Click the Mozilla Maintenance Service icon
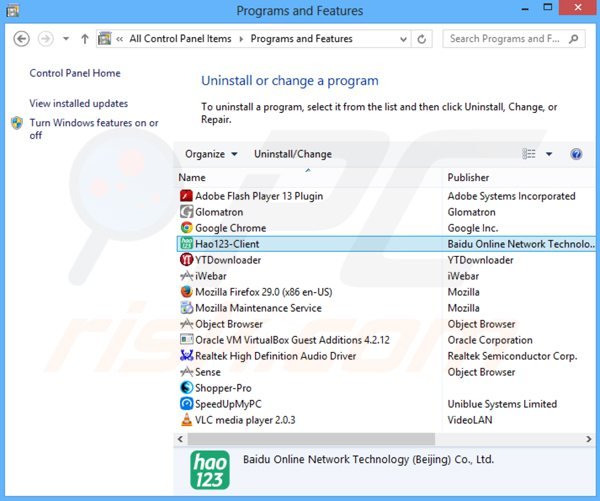 pos(186,308)
